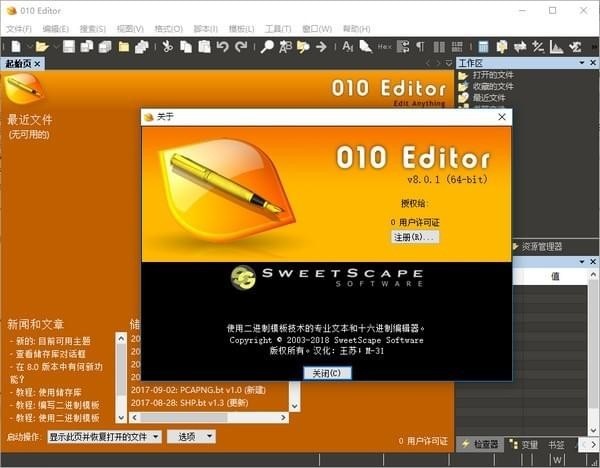Click the Copy toolbar icon

pos(186,47)
